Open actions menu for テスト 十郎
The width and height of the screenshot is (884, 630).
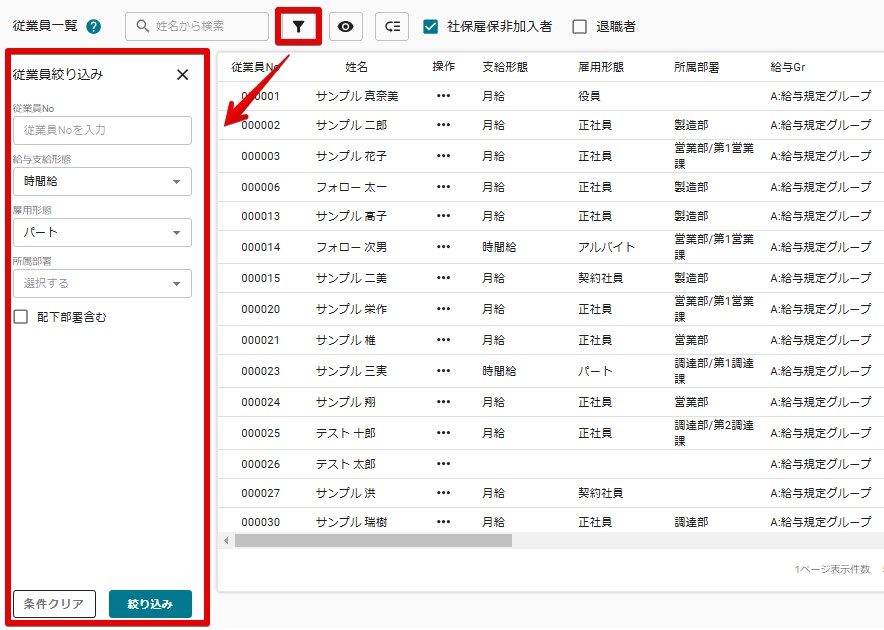pos(443,433)
